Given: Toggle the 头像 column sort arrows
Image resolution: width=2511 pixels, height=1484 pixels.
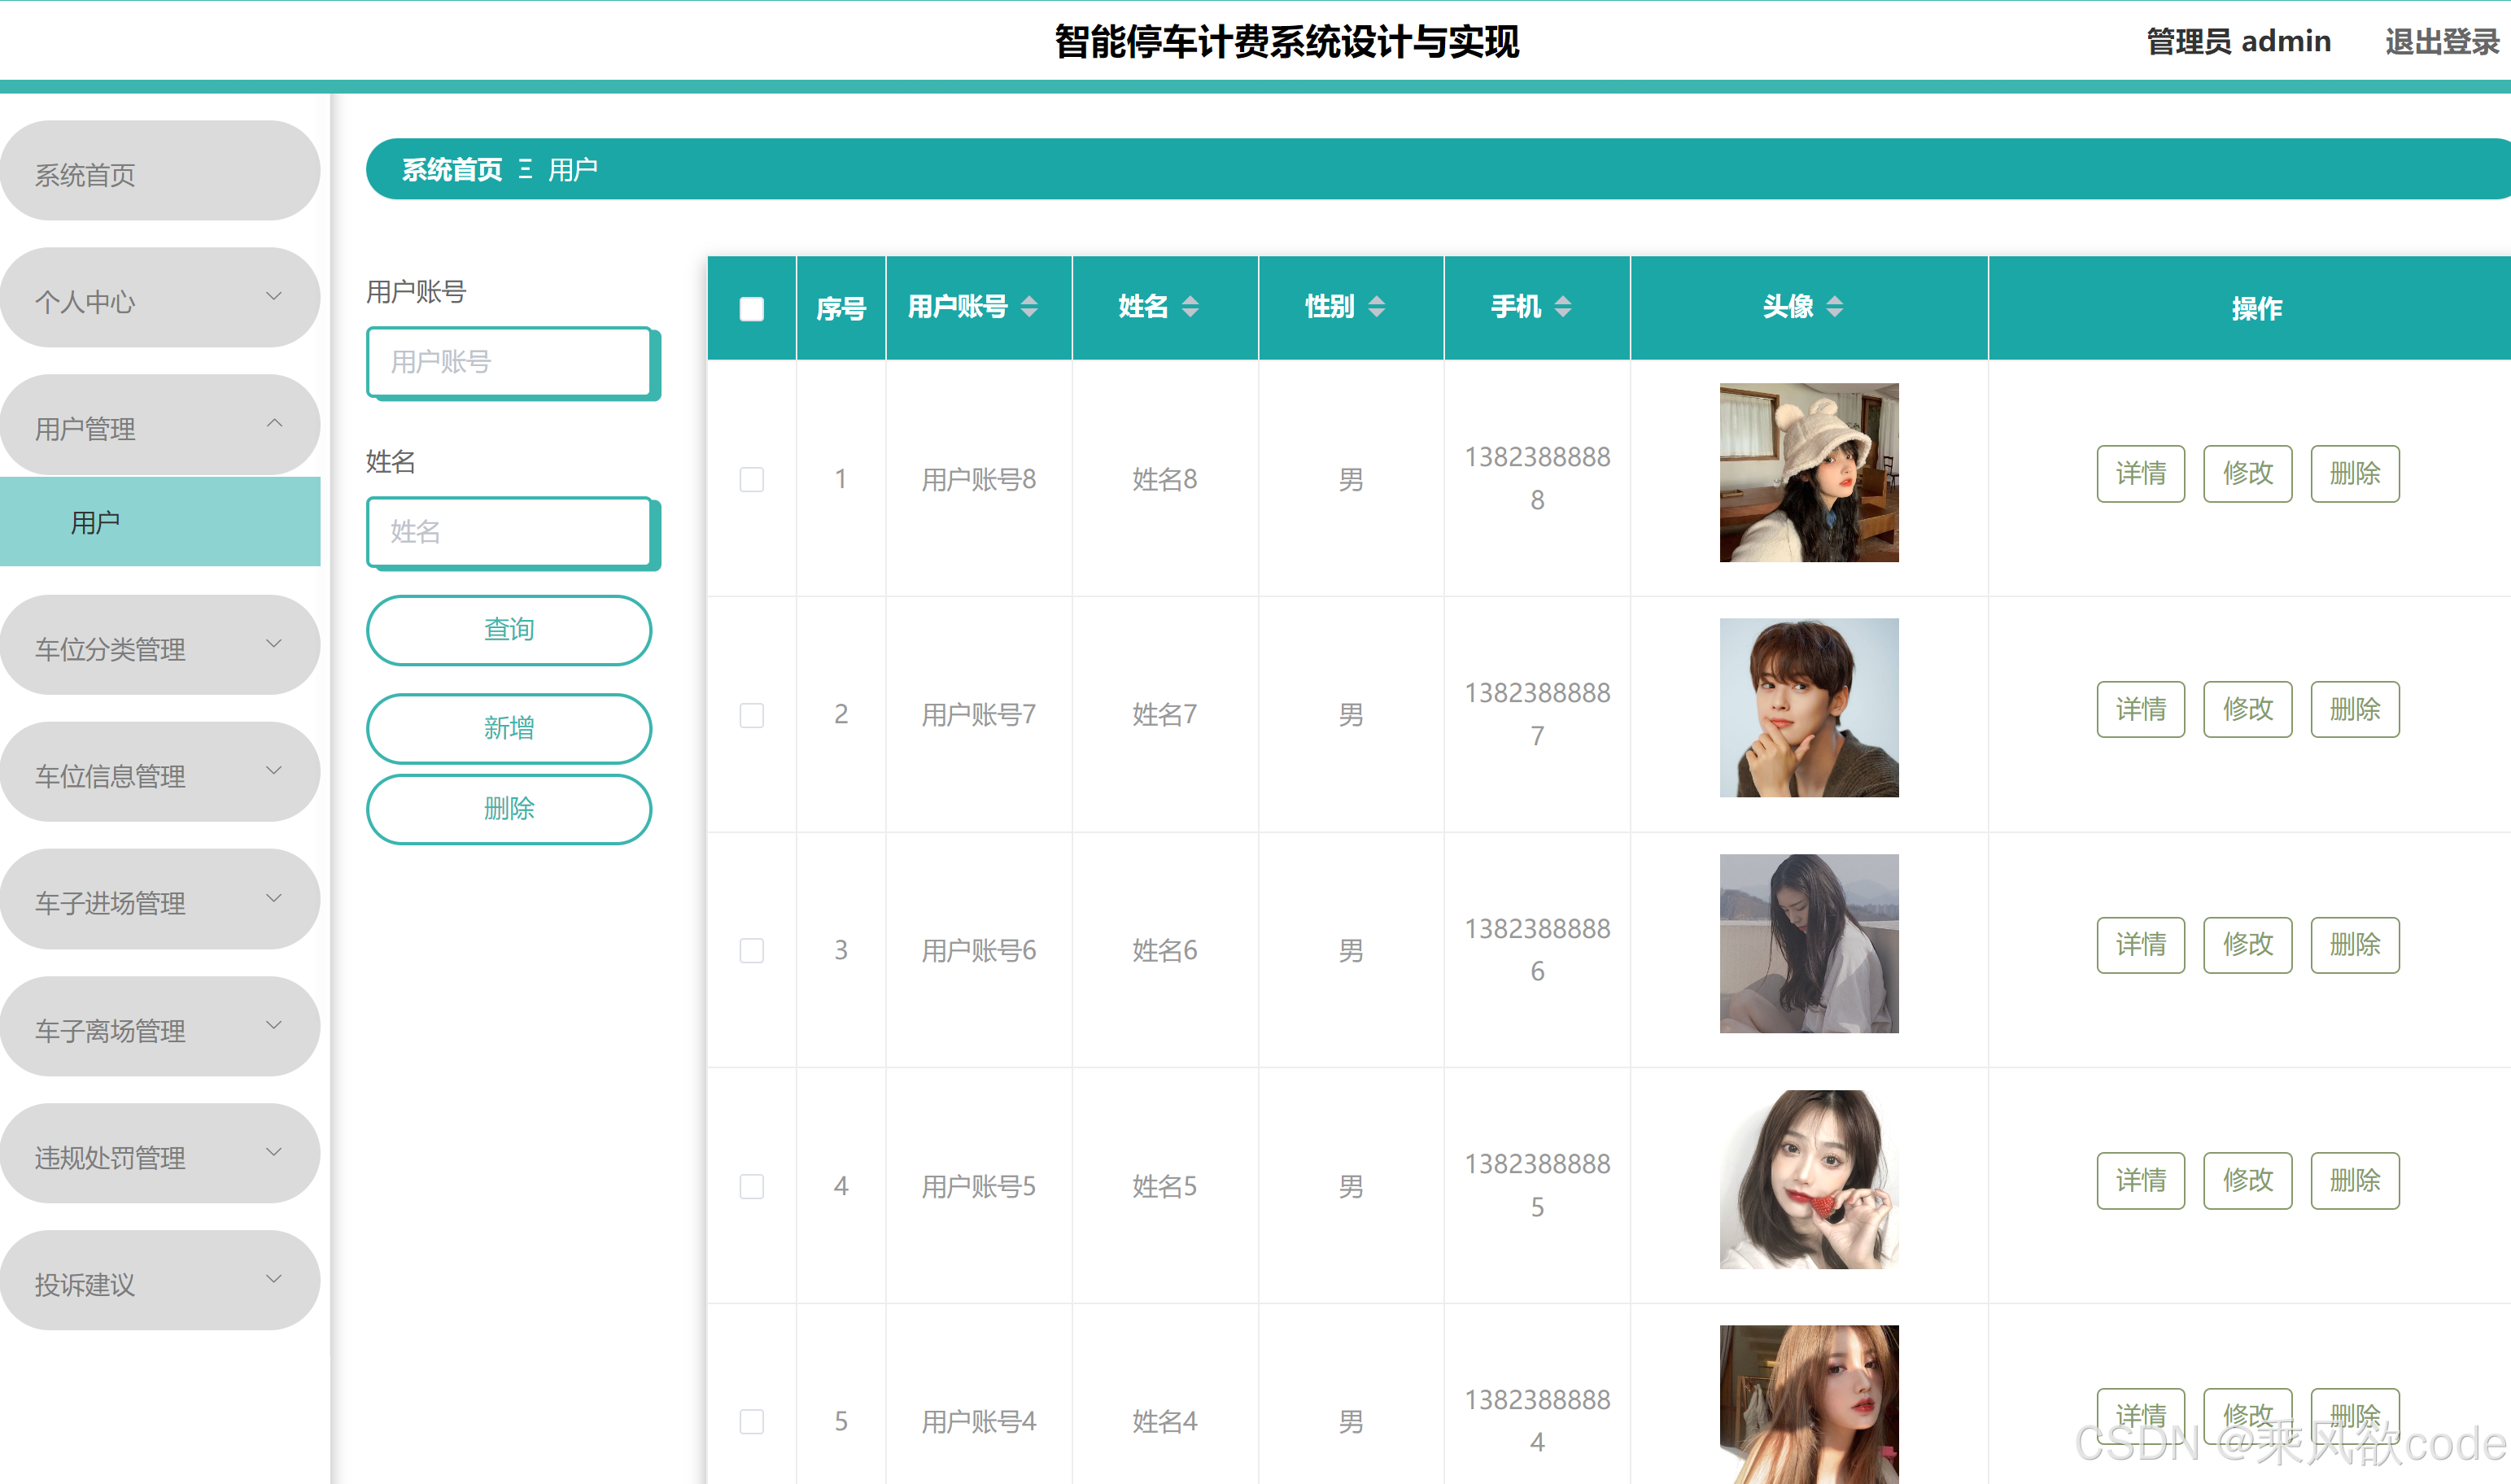Looking at the screenshot, I should [x=1835, y=307].
